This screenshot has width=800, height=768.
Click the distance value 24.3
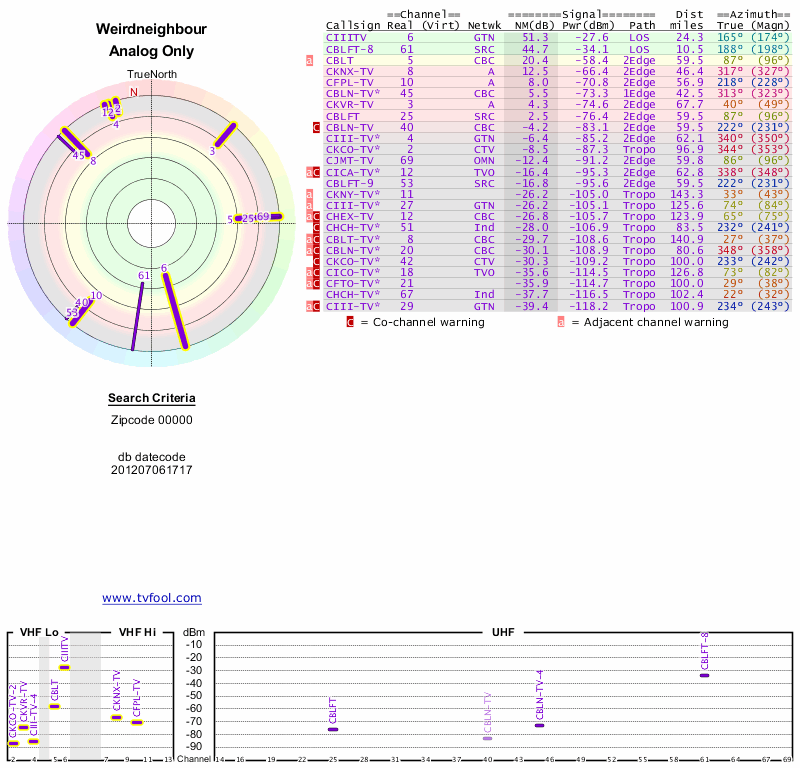coord(690,38)
